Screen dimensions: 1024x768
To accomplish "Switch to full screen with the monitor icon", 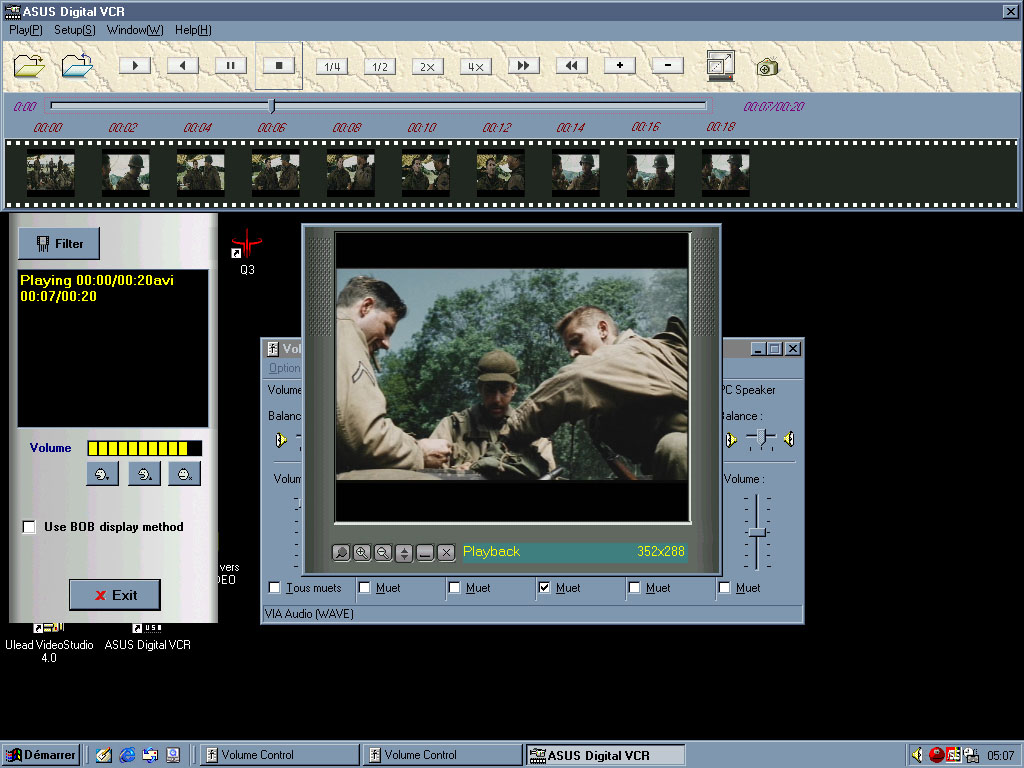I will (720, 65).
